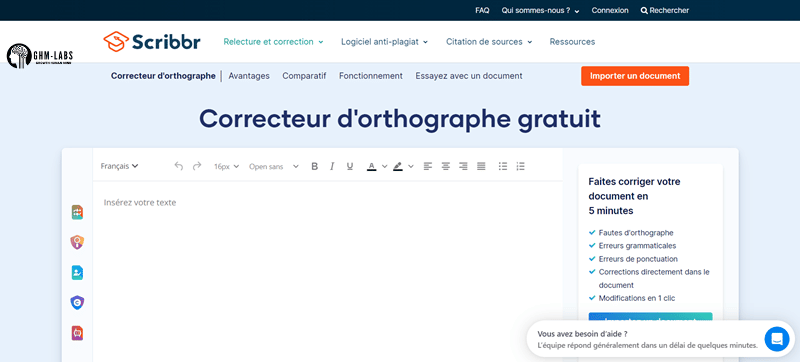Open the Ressources menu item
800x362 pixels.
(x=572, y=42)
